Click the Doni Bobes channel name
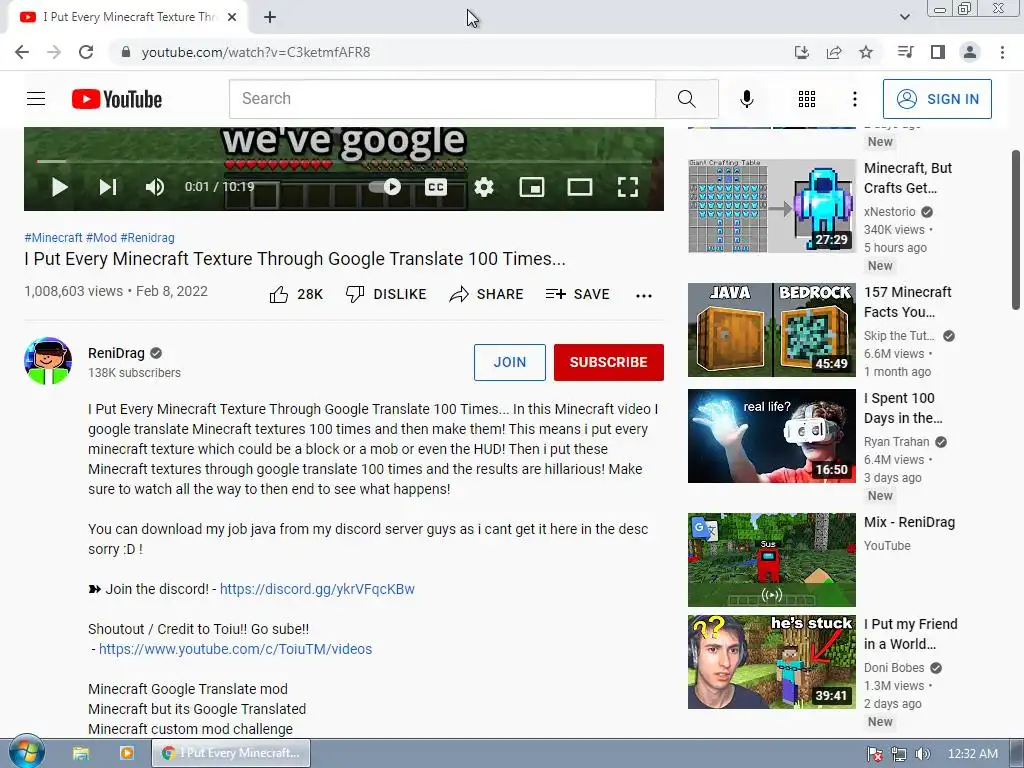The height and width of the screenshot is (768, 1024). (x=894, y=667)
